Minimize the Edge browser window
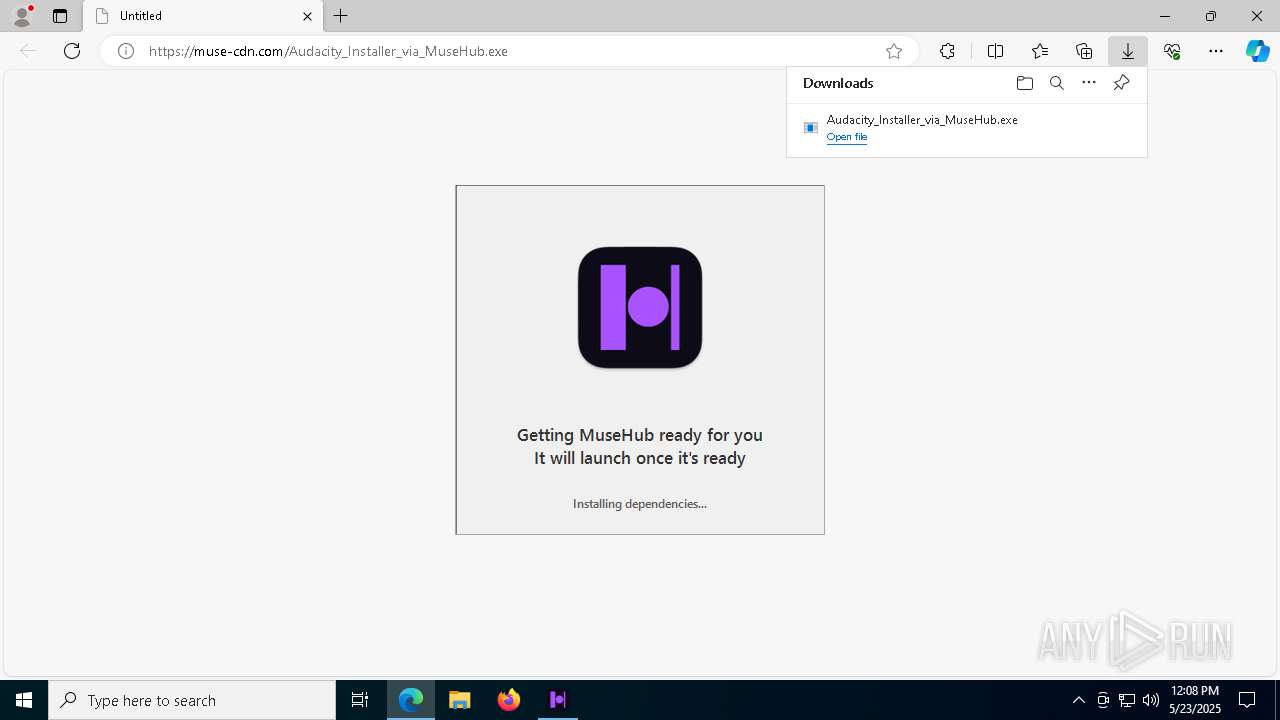This screenshot has height=720, width=1280. (x=1165, y=16)
